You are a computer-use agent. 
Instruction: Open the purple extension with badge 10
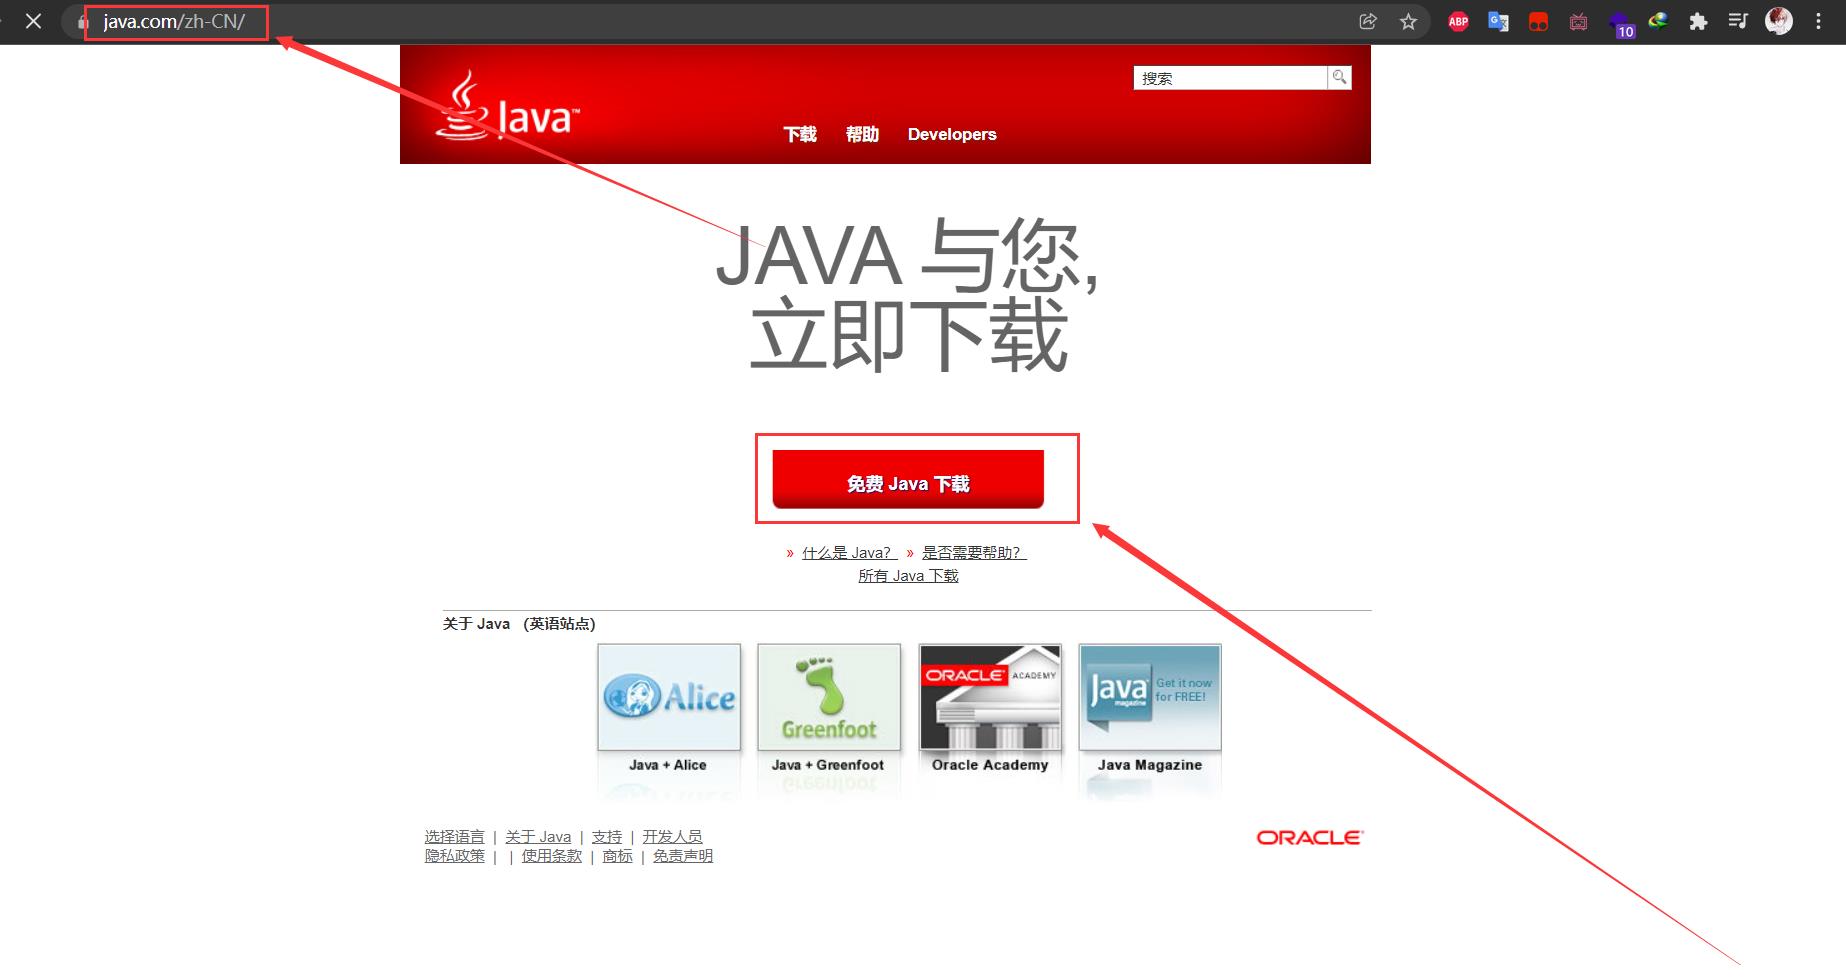pos(1620,23)
